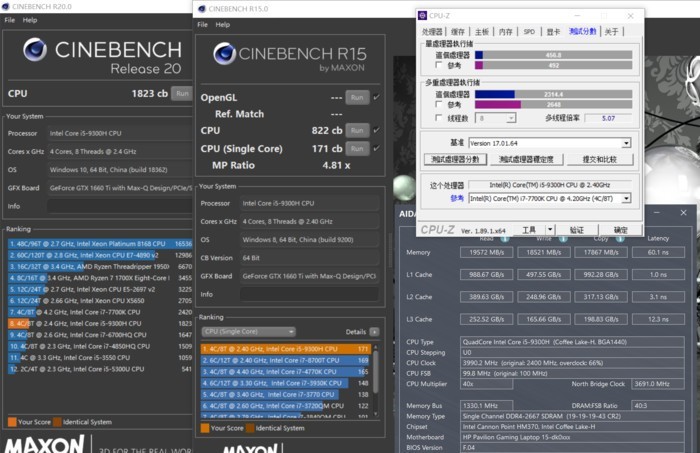Screen dimensions: 700x453
Task: Switch to the 显卡 tab in CPU-Z
Action: click(553, 32)
